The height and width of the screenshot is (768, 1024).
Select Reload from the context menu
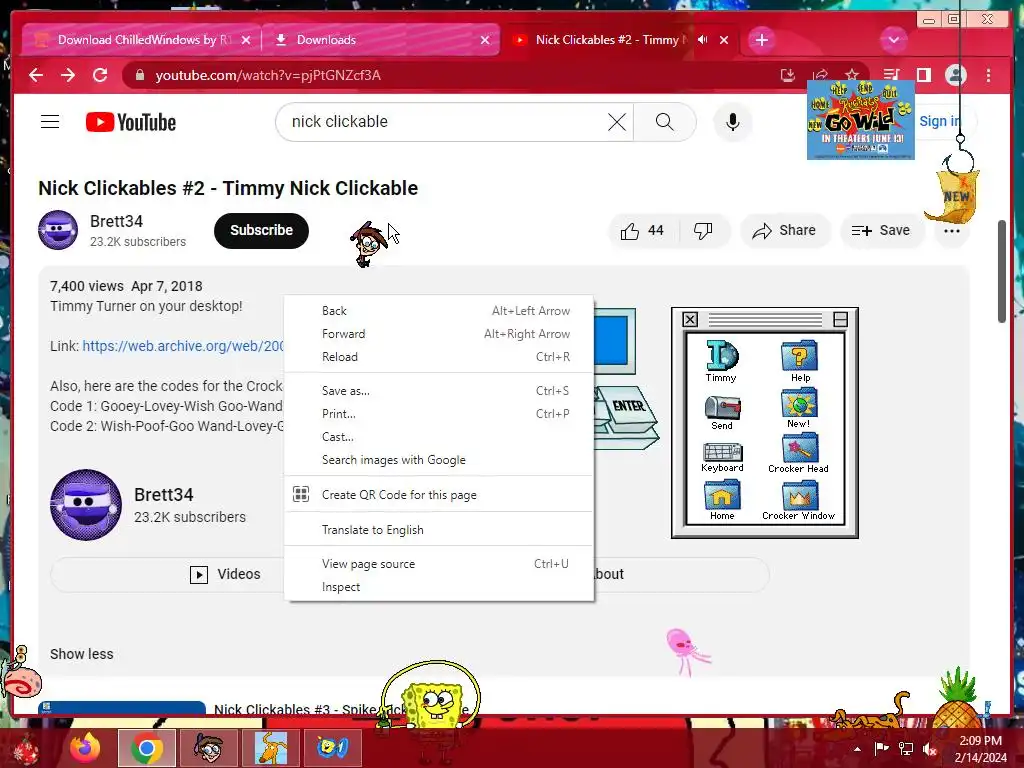click(x=438, y=357)
